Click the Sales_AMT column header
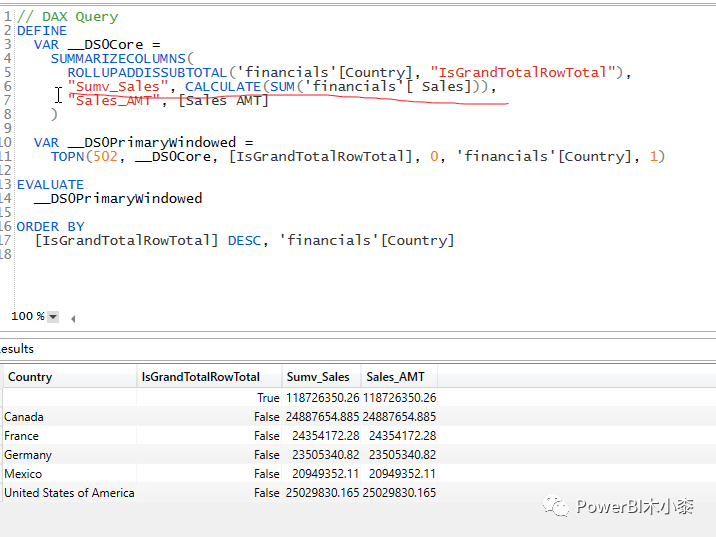The image size is (716, 537). pos(395,377)
